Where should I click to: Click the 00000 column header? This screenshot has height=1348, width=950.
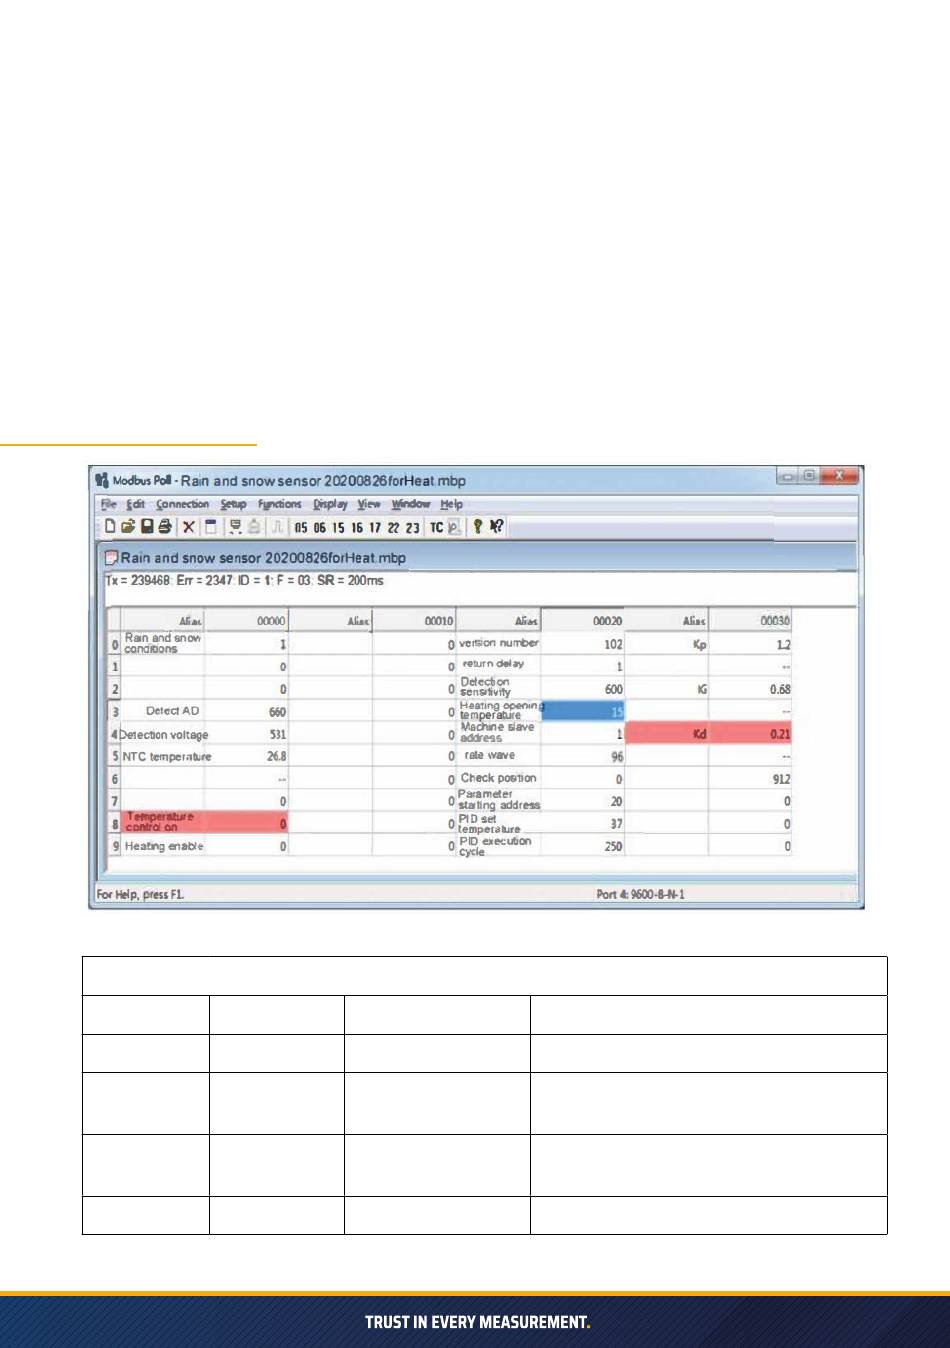(247, 621)
